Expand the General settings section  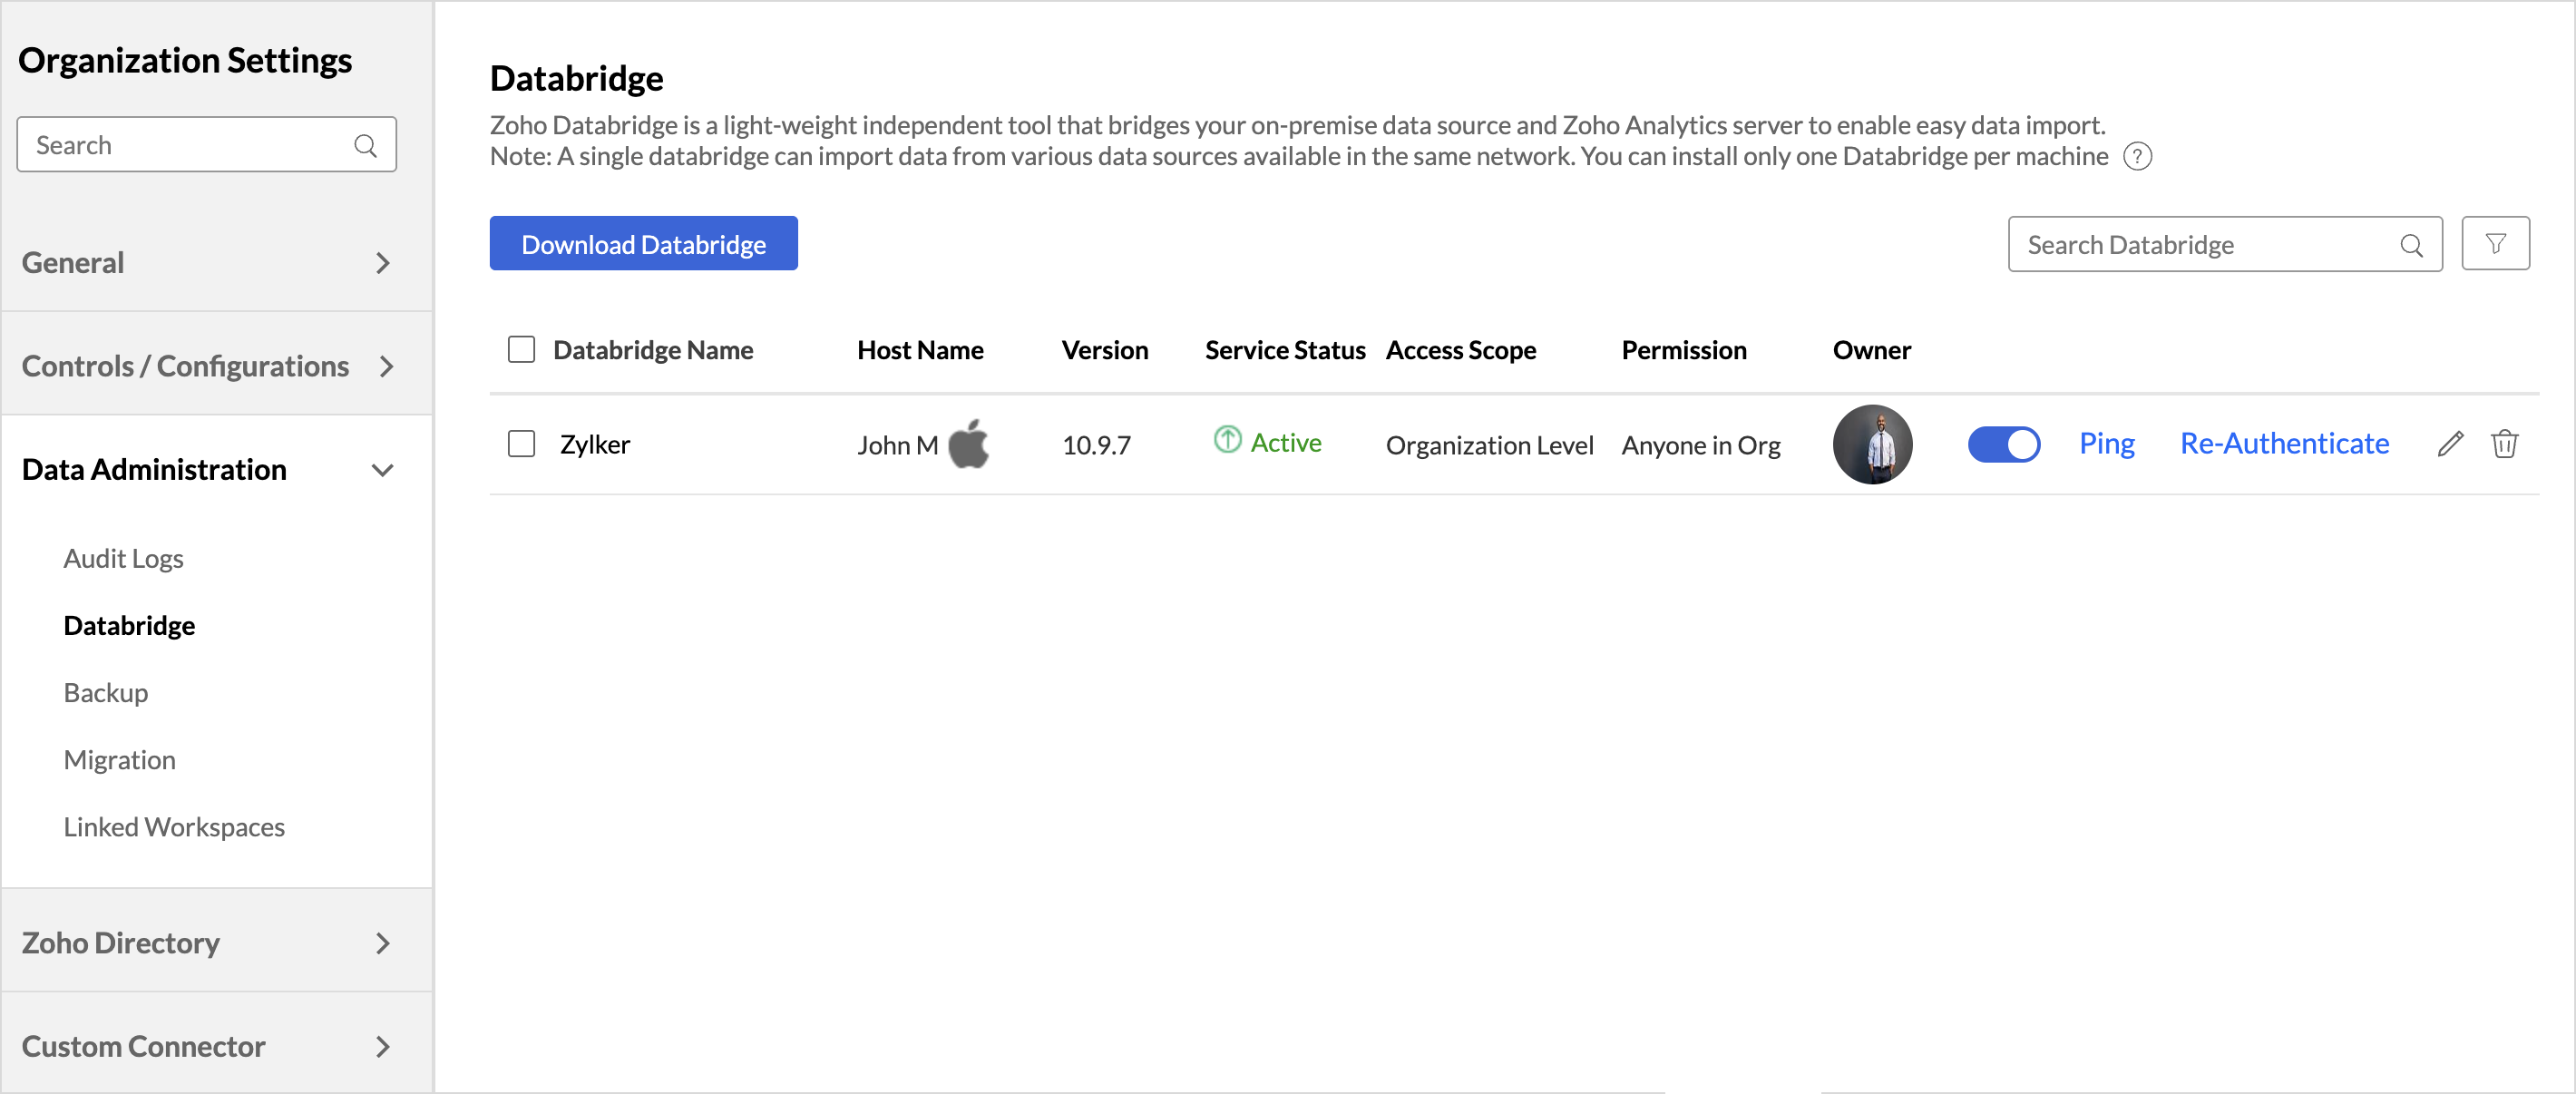(382, 263)
